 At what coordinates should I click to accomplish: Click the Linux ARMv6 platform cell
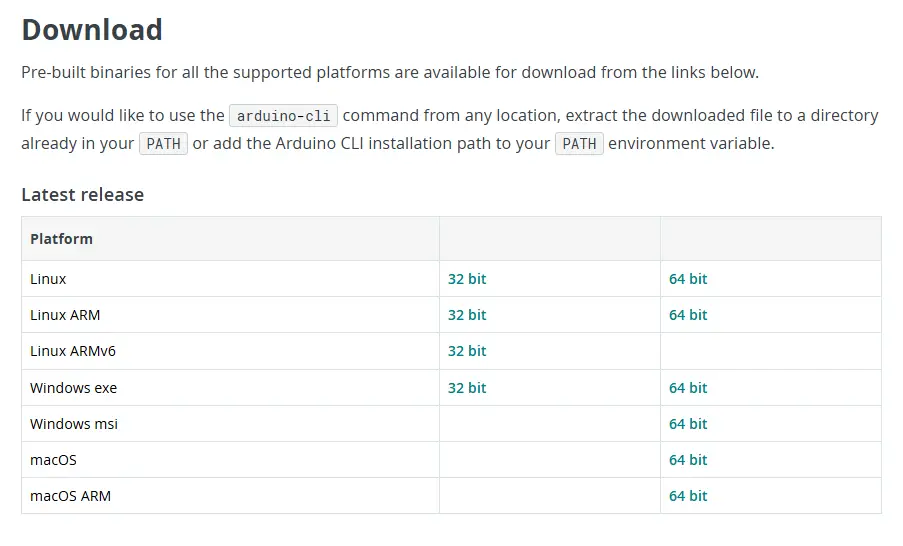(230, 351)
